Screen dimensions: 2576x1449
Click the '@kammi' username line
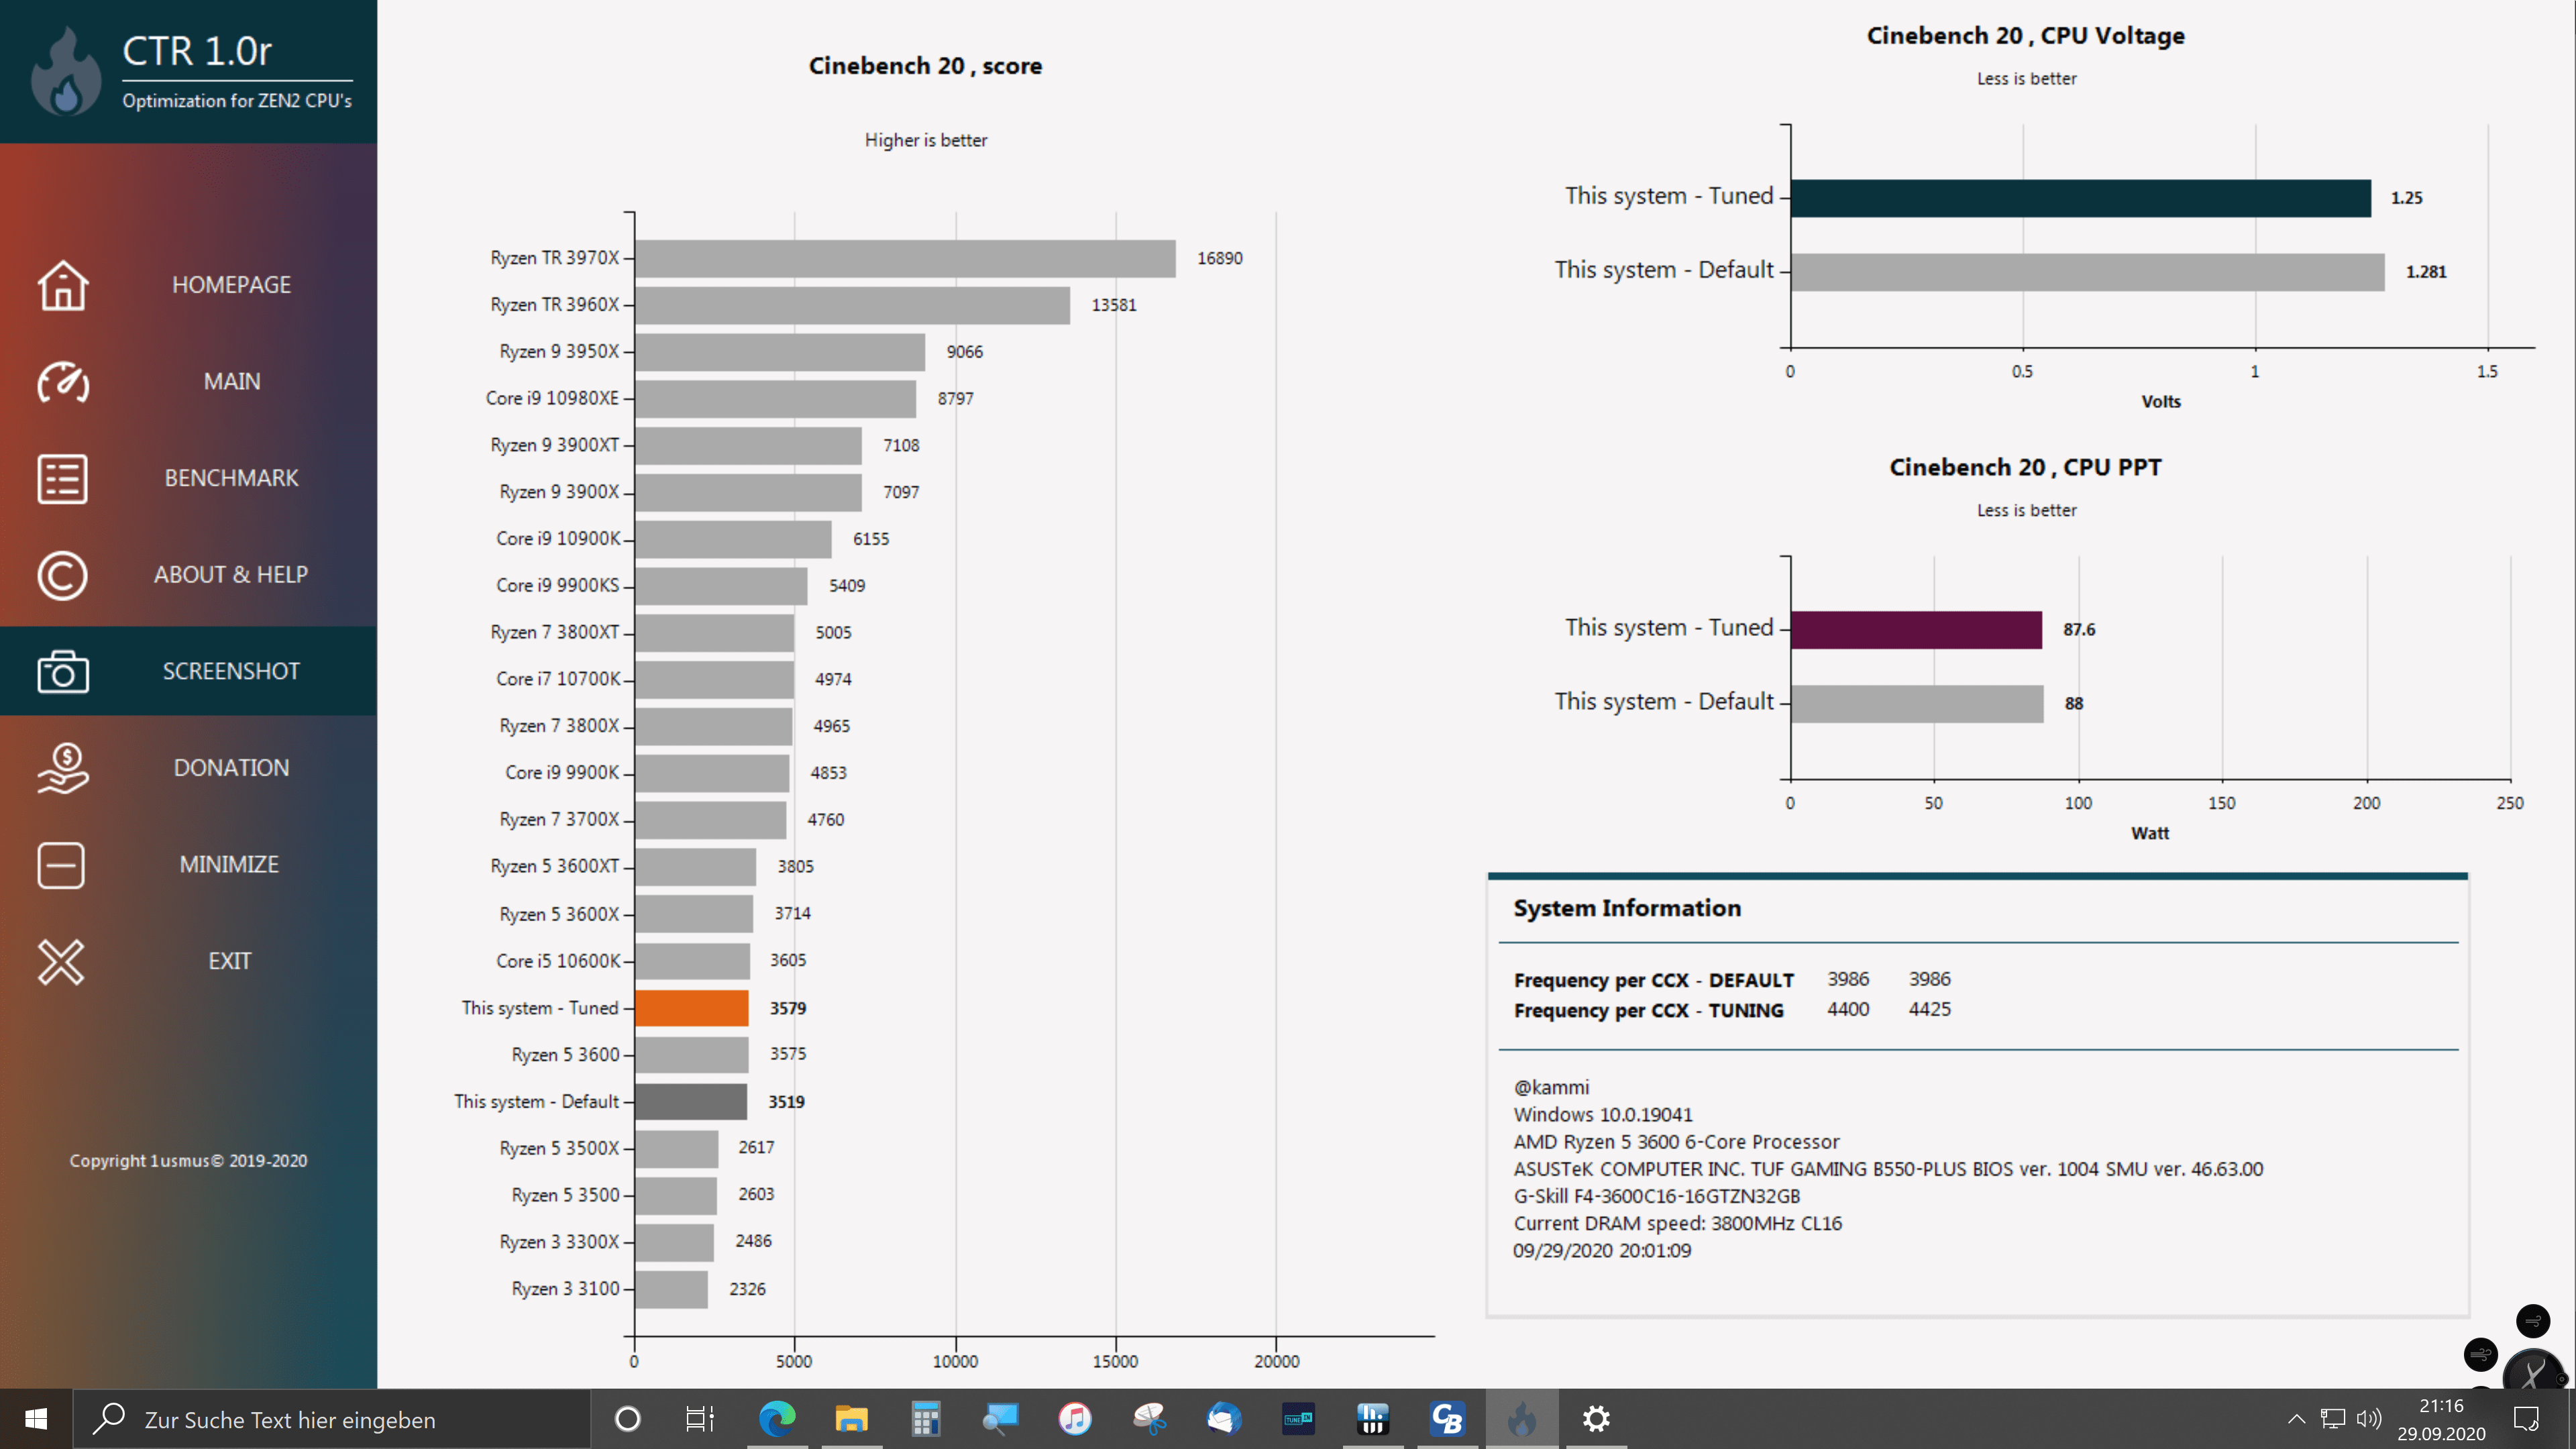coord(1551,1087)
